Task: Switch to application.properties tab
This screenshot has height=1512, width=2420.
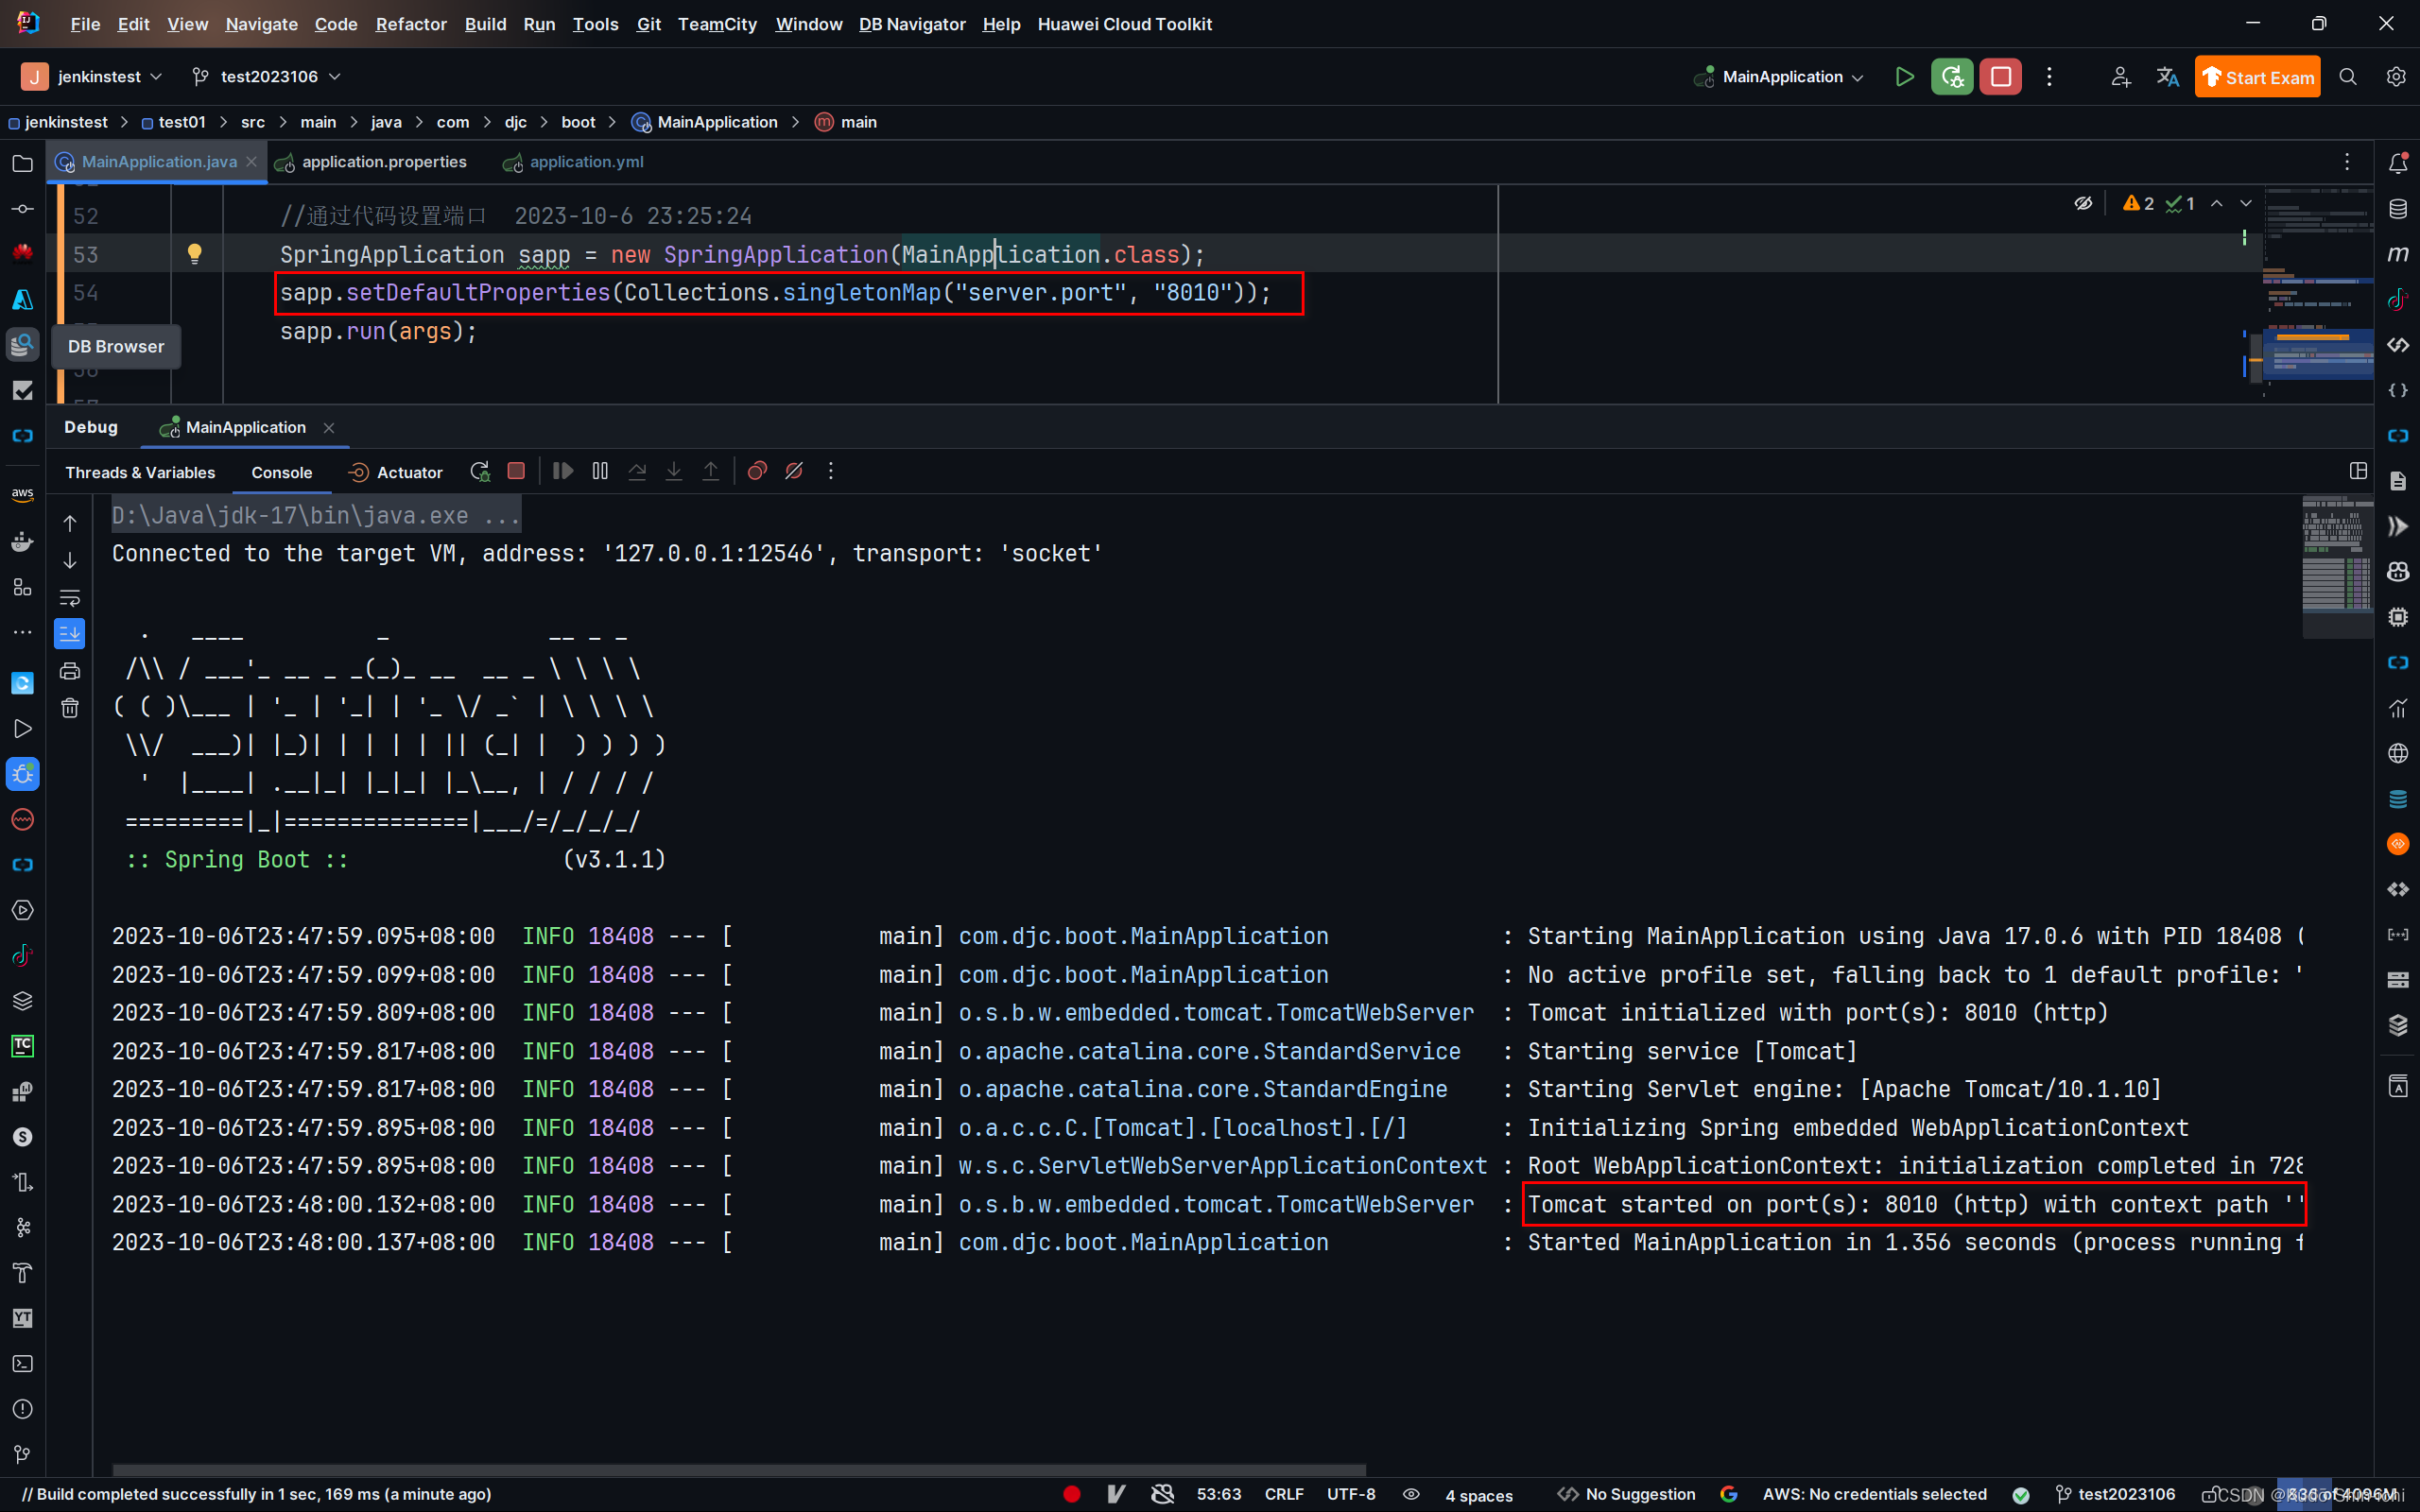Action: click(x=372, y=162)
